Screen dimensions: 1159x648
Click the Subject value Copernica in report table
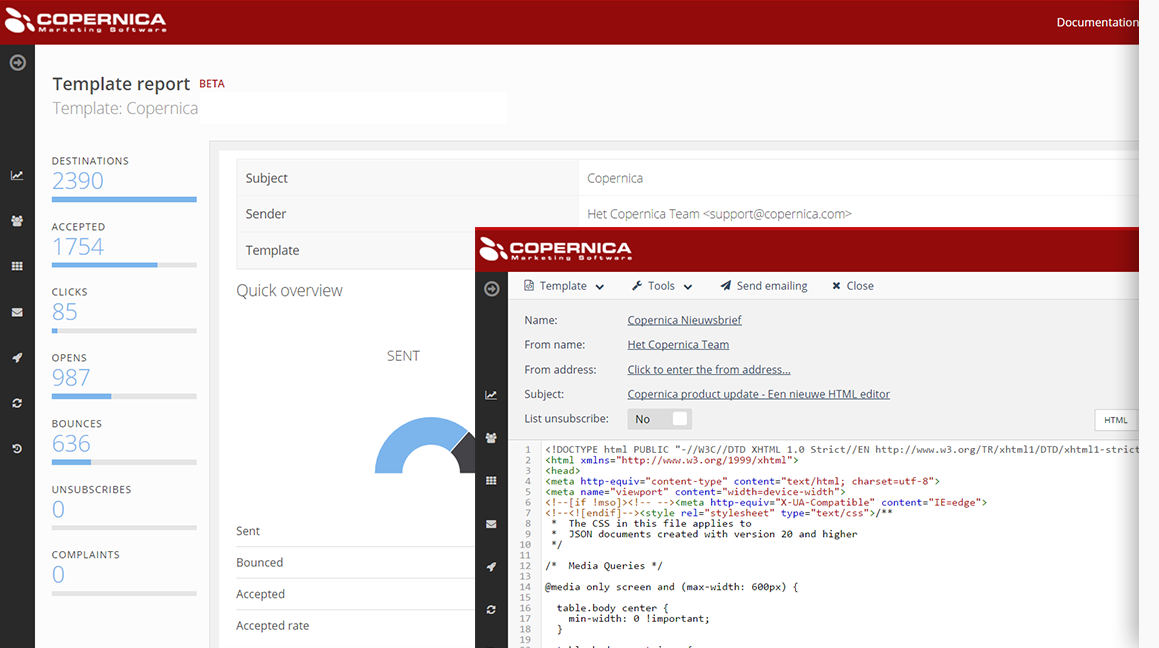click(614, 178)
